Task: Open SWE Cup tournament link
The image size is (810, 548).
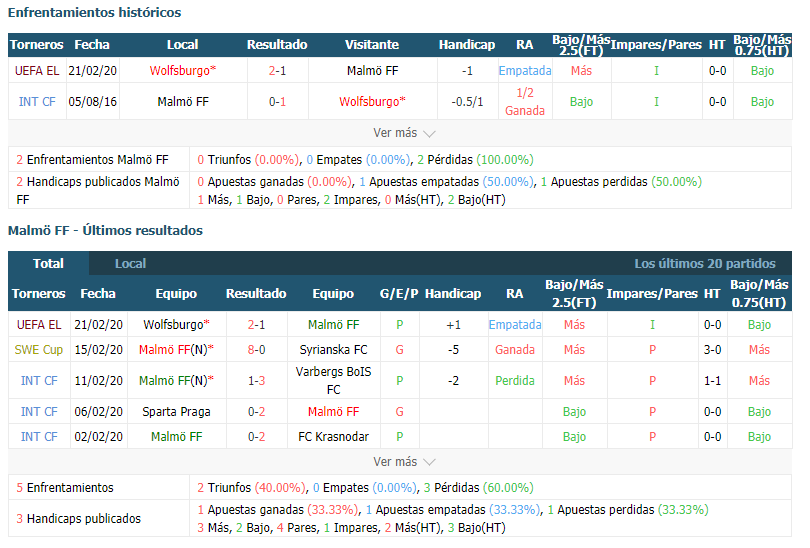Action: click(x=39, y=350)
